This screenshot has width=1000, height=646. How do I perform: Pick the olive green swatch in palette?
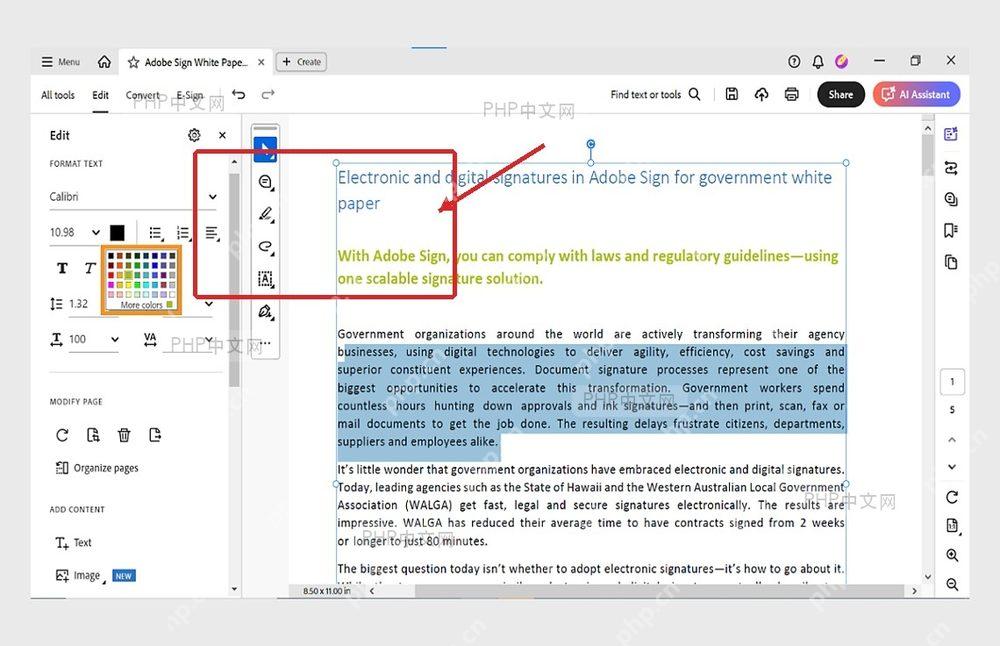pos(128,275)
